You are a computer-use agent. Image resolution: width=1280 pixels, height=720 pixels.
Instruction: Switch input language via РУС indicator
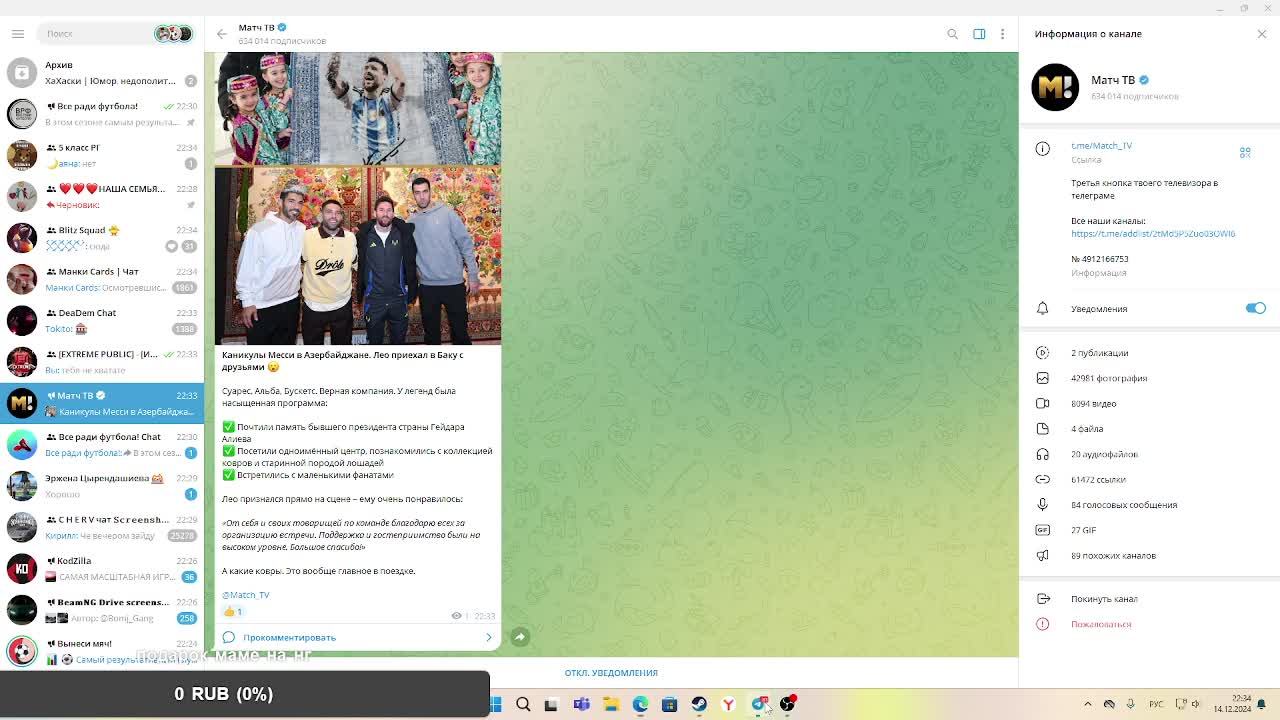click(x=1156, y=704)
